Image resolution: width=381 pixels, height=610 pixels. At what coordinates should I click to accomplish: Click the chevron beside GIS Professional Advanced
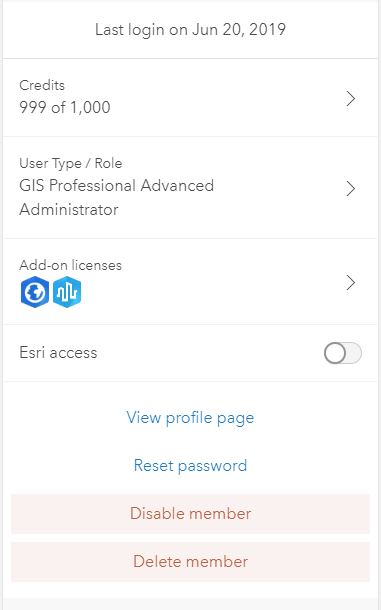tap(351, 189)
